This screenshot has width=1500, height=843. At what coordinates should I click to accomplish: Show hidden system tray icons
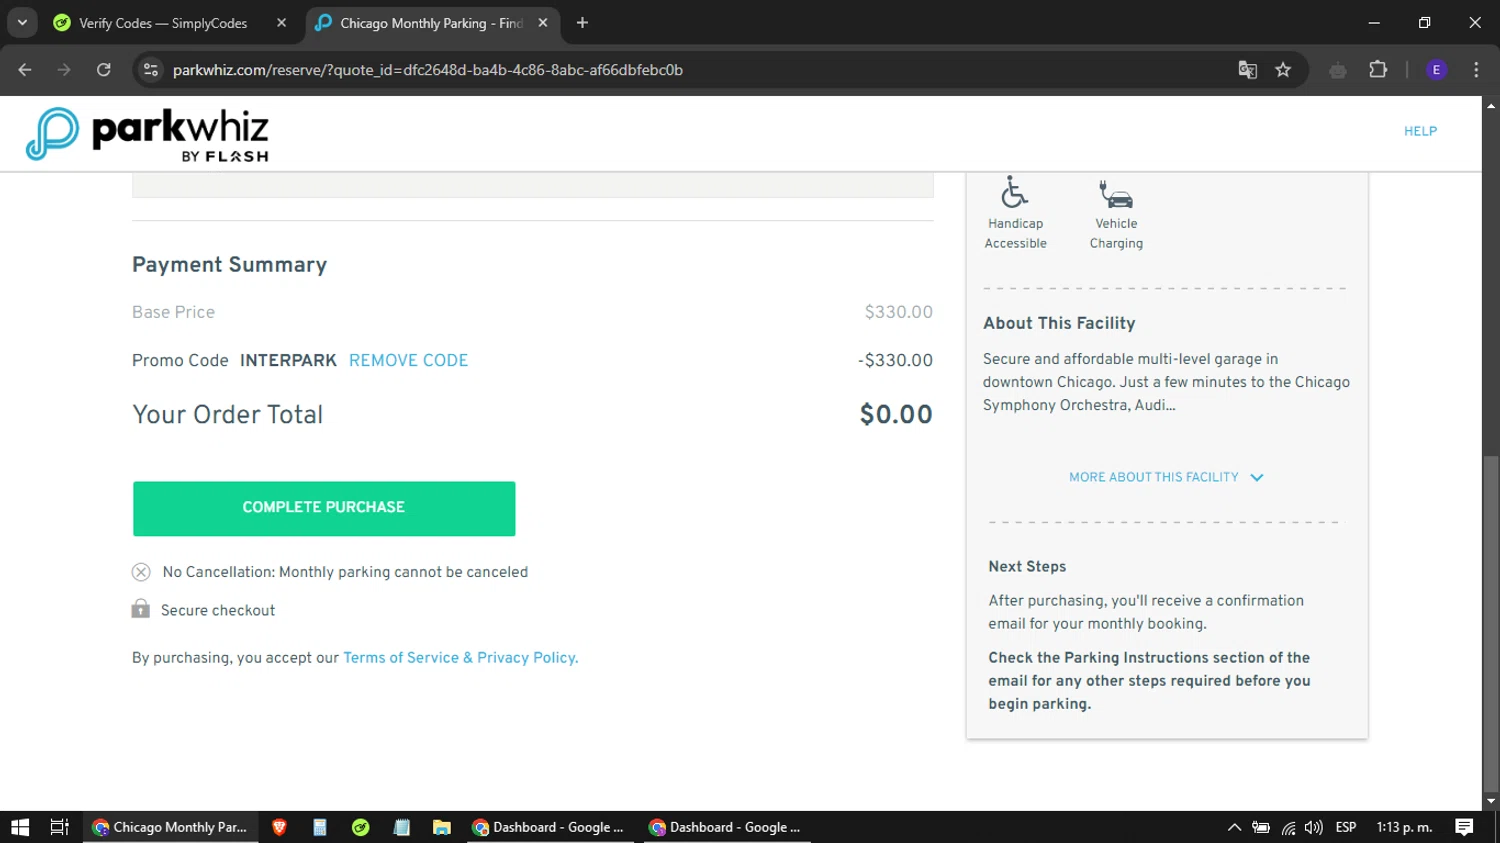coord(1234,827)
